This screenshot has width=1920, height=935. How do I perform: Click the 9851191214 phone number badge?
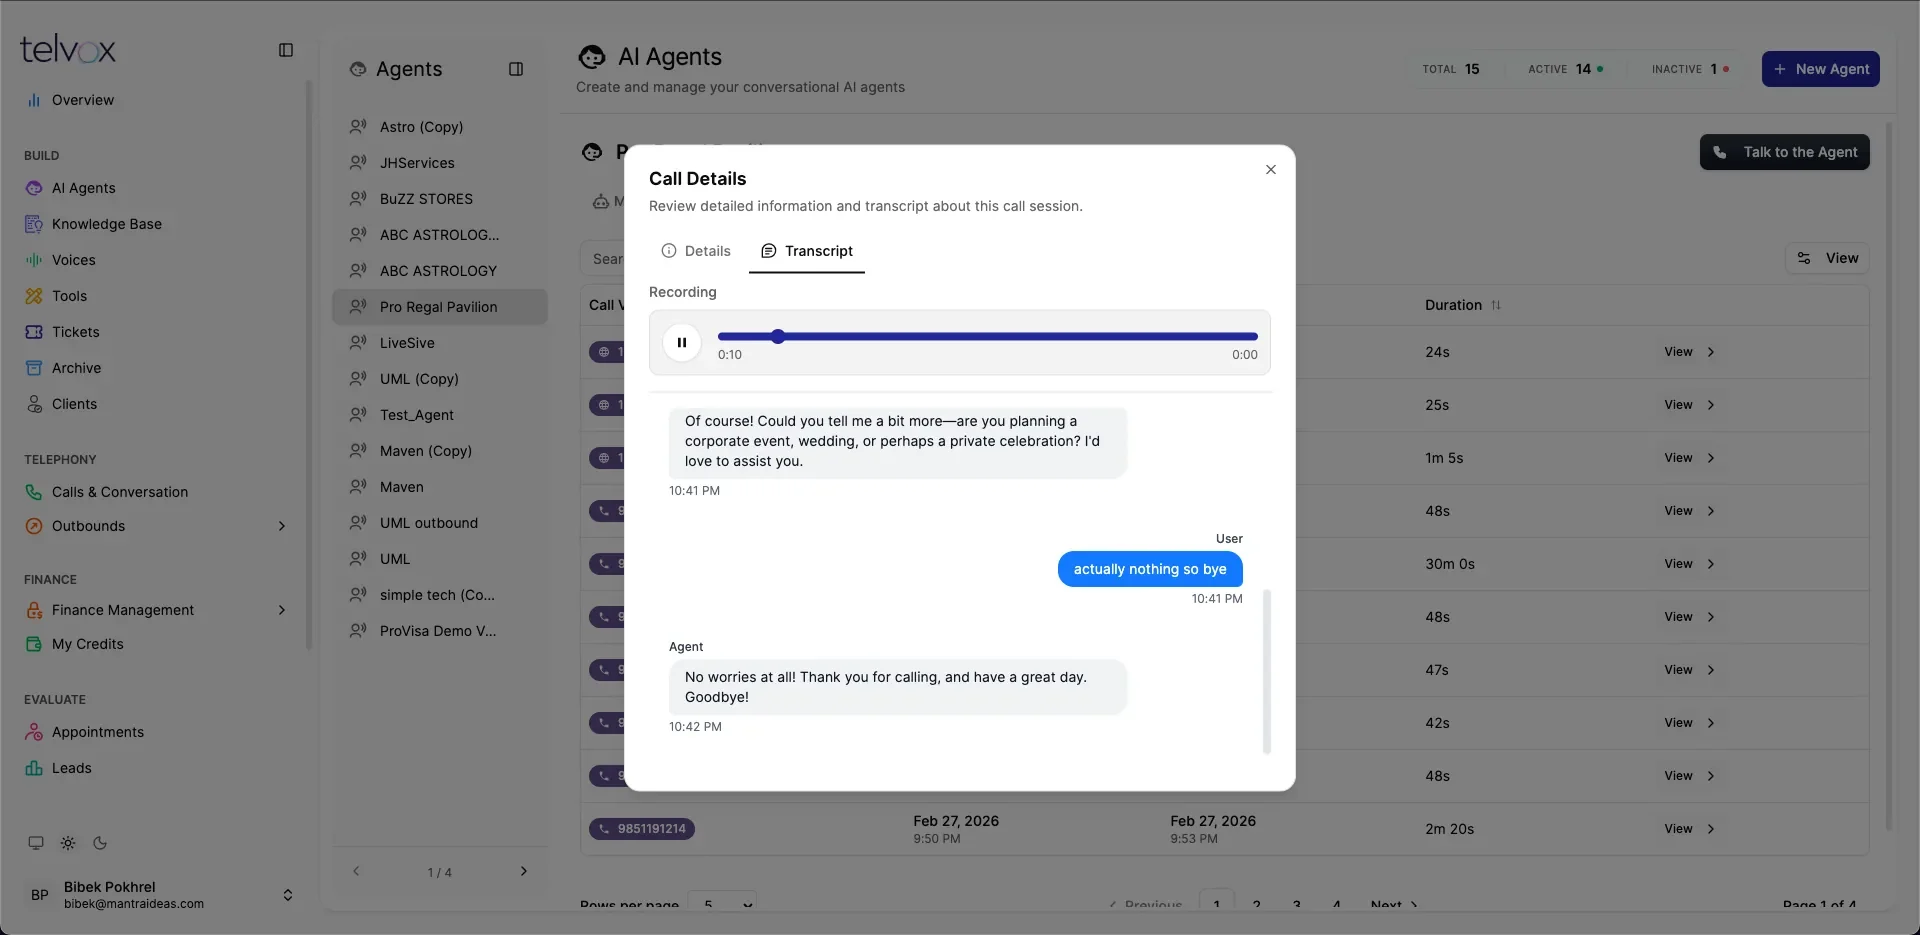point(642,829)
